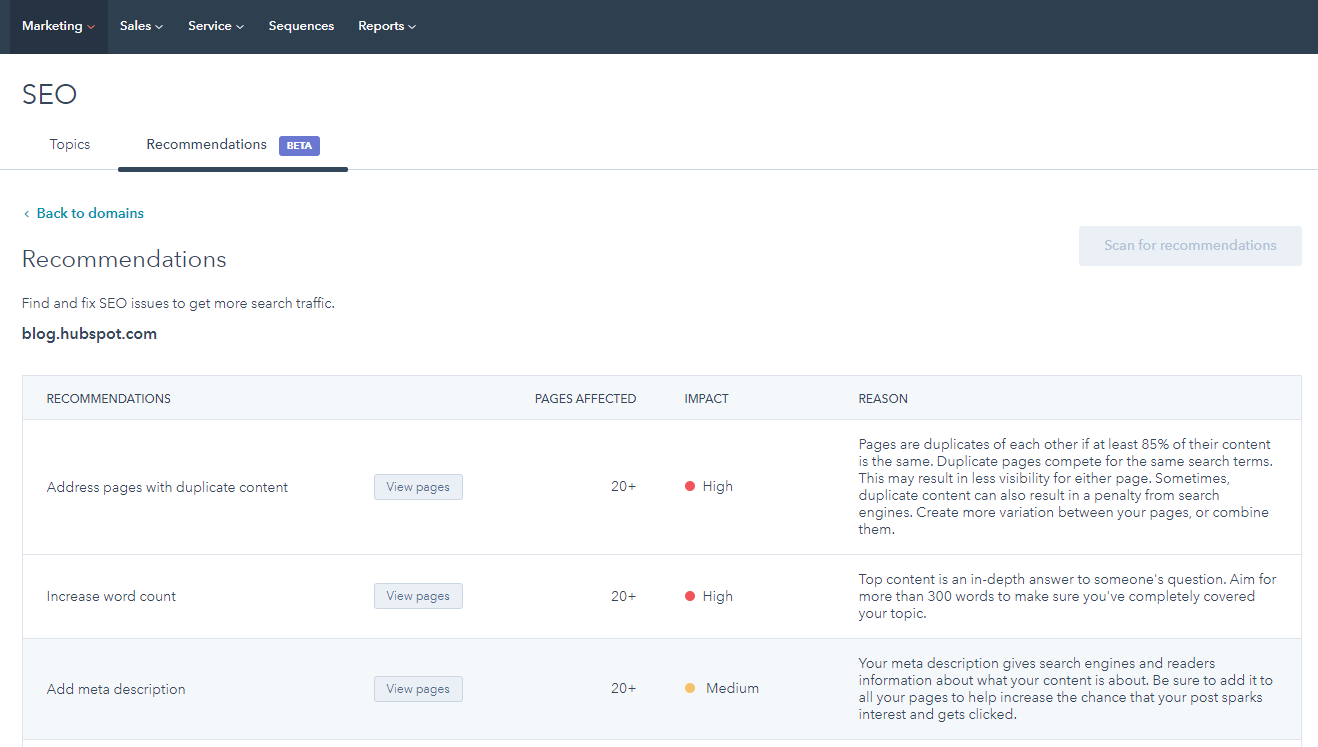Click the yellow Medium impact dot
This screenshot has height=747, width=1318.
click(690, 688)
